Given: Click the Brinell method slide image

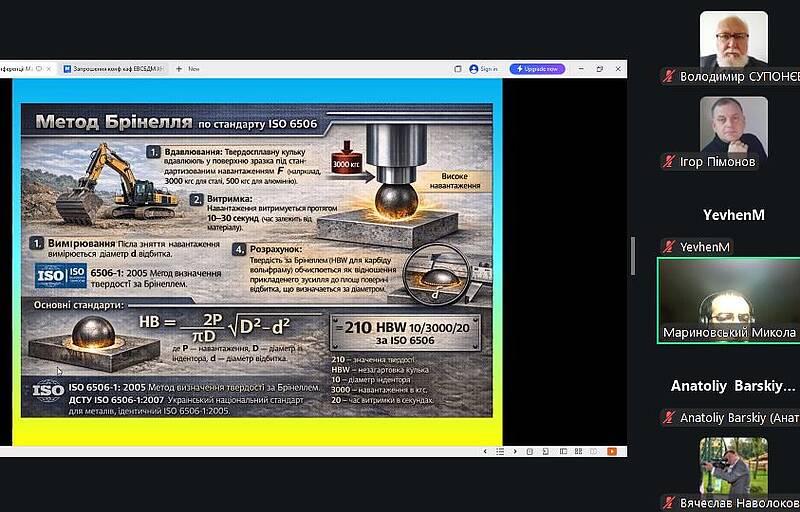Looking at the screenshot, I should 256,260.
